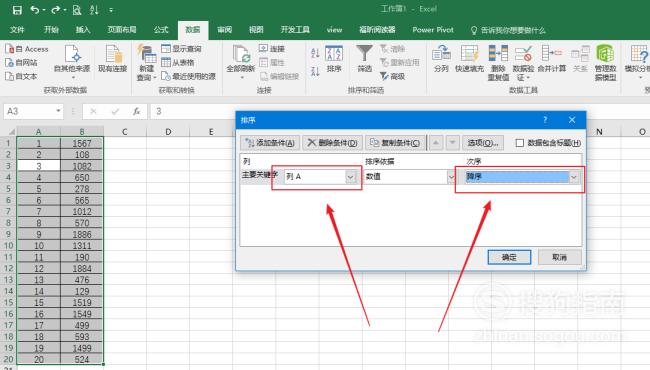Click 显示查询 in ribbon
Viewport: 650px width, 370px height.
pyautogui.click(x=181, y=49)
